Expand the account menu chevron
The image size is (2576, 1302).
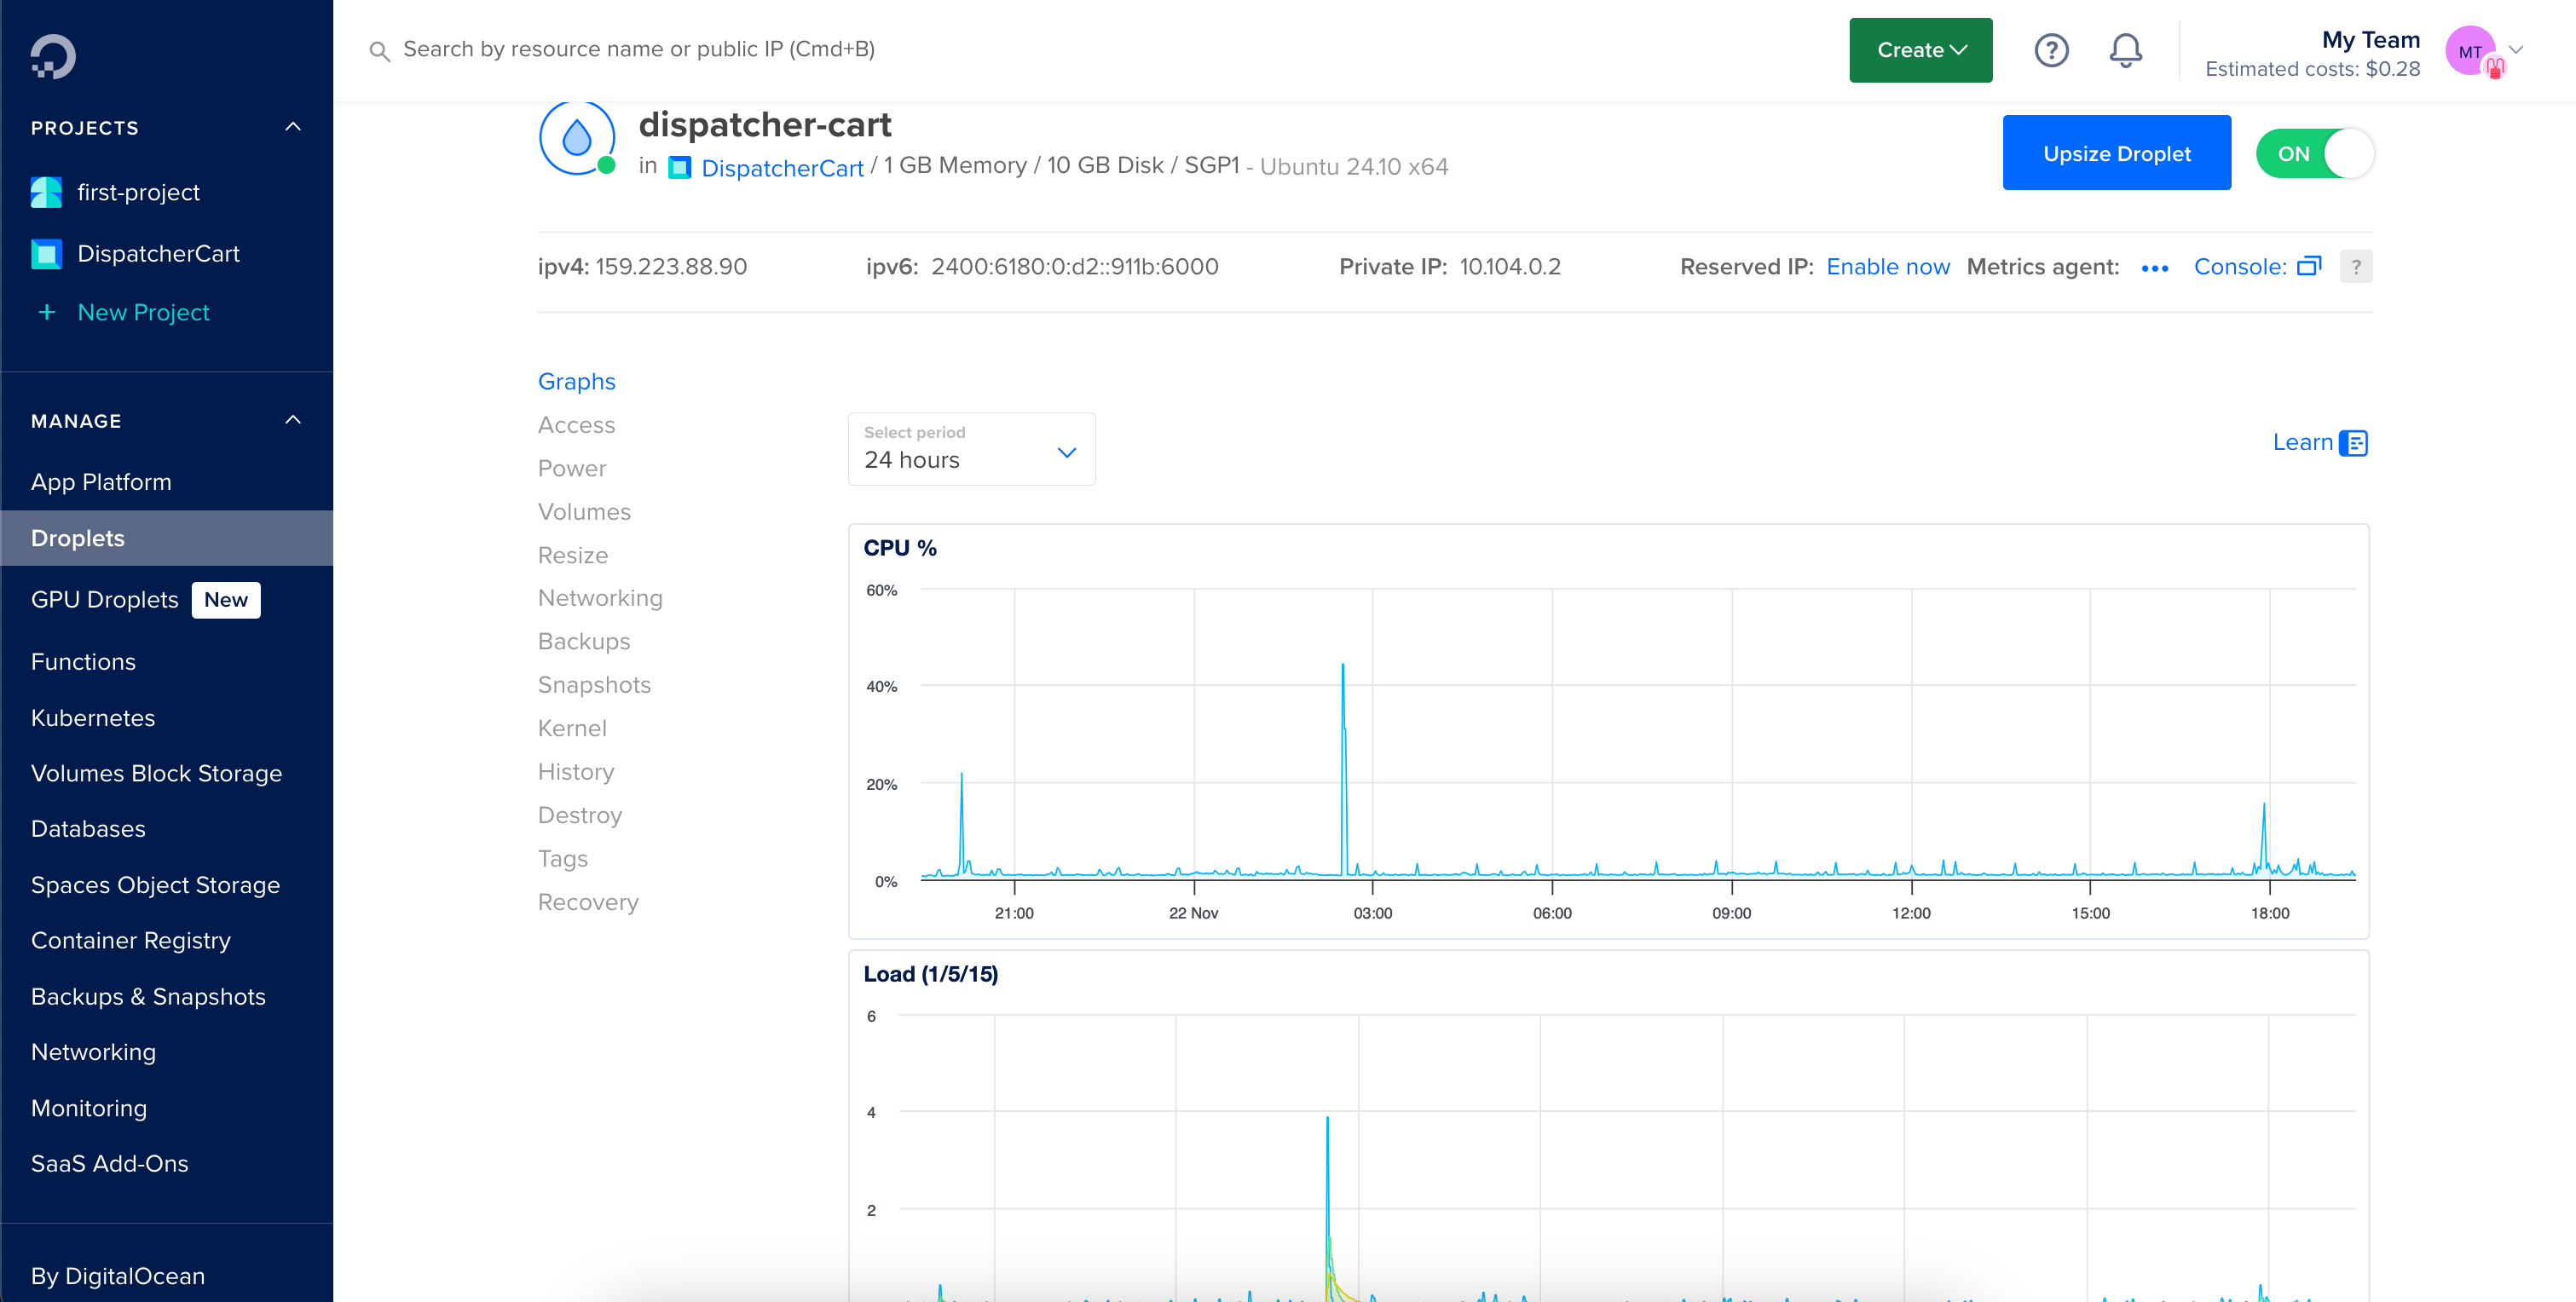[2516, 49]
